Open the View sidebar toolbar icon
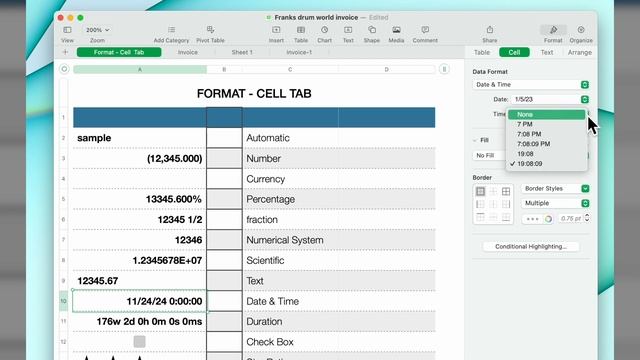This screenshot has width=640, height=360. (67, 30)
